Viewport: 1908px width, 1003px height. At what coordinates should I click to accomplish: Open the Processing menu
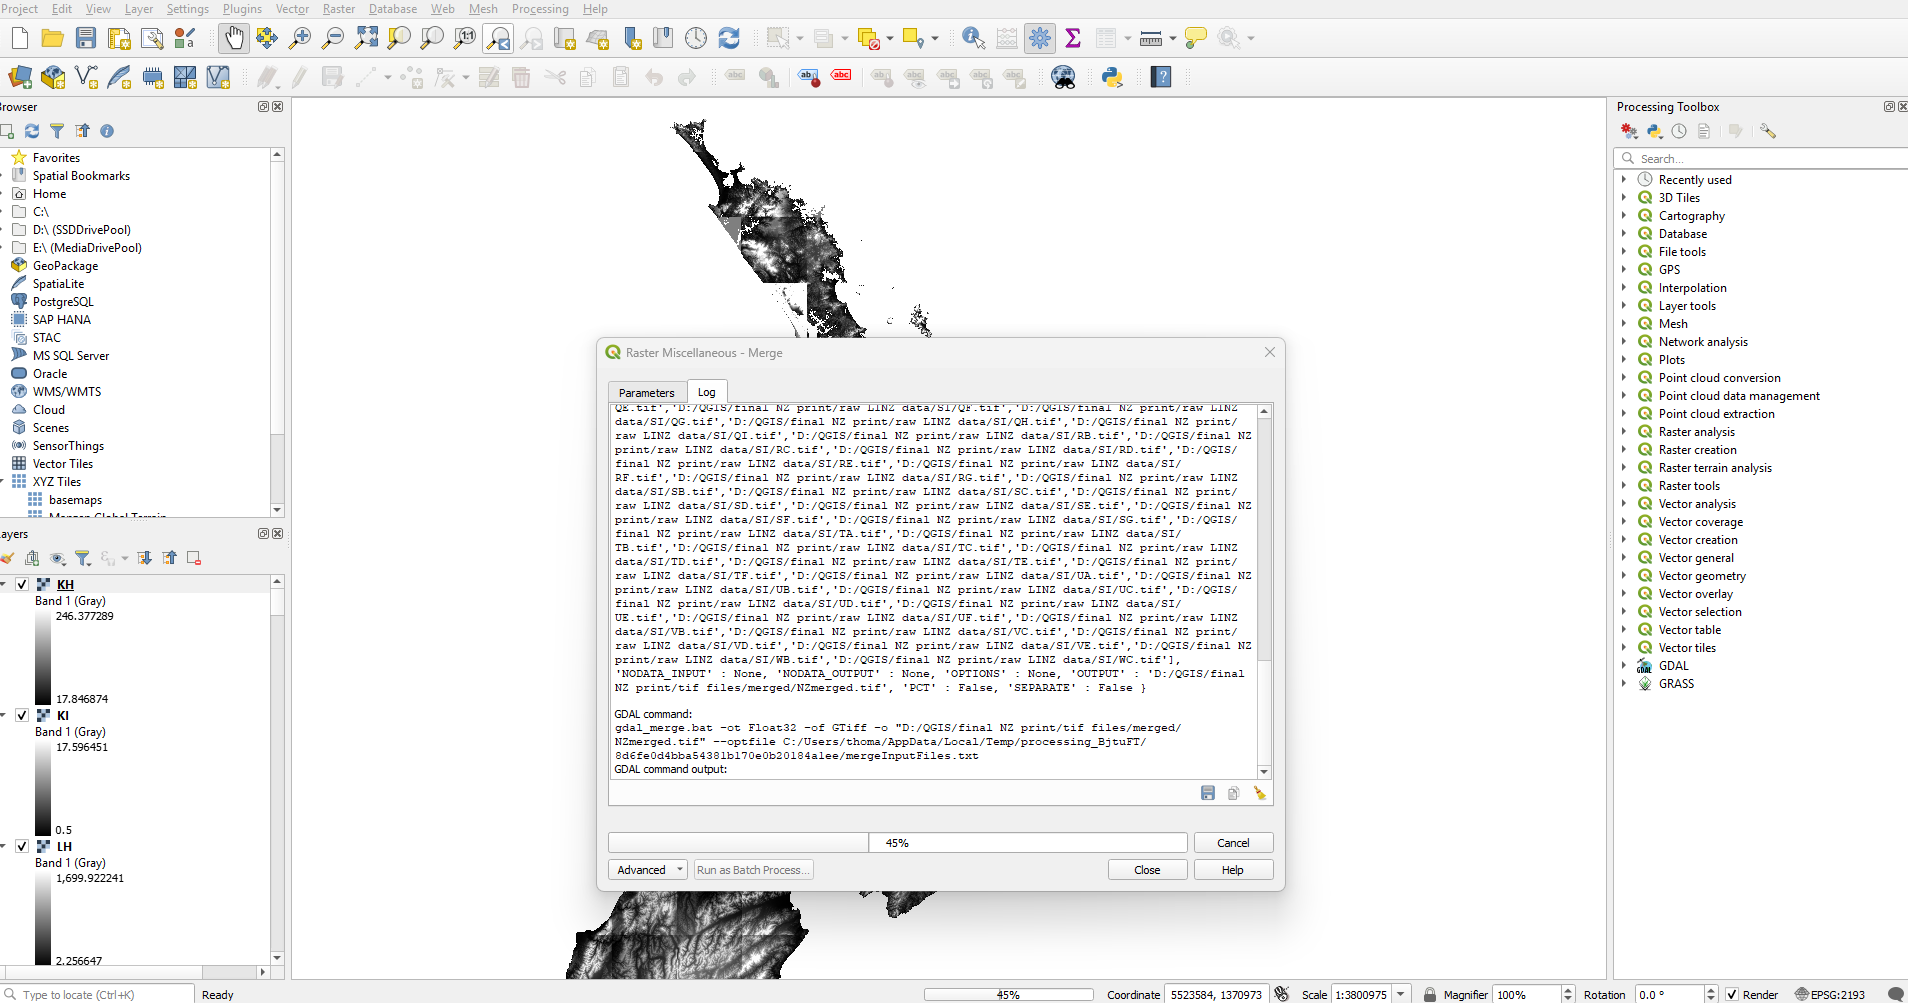[x=540, y=9]
